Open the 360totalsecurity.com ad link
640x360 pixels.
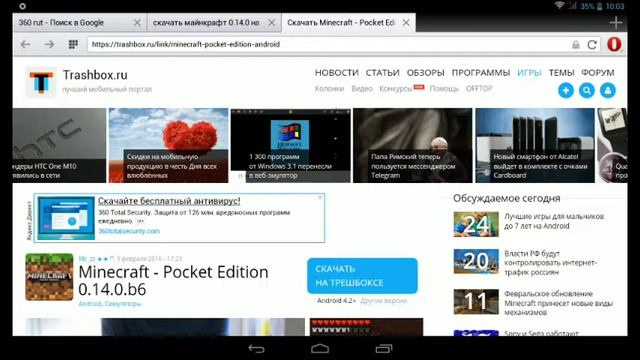point(129,231)
